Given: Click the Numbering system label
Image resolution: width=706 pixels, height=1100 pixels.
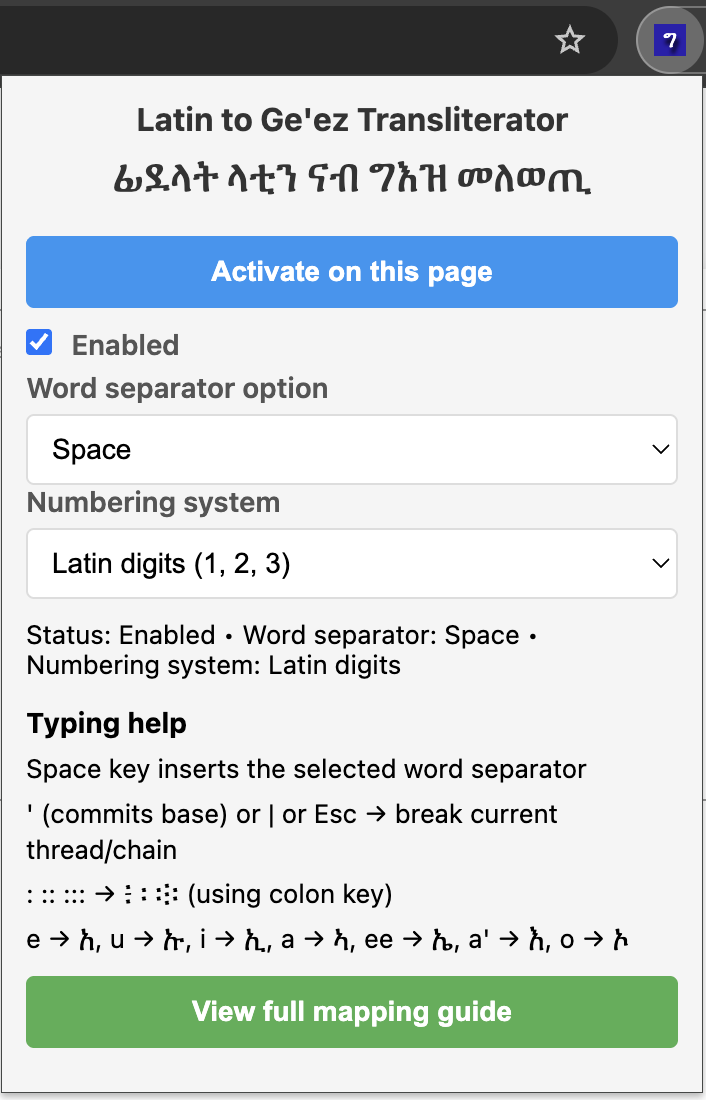Looking at the screenshot, I should pos(153,502).
